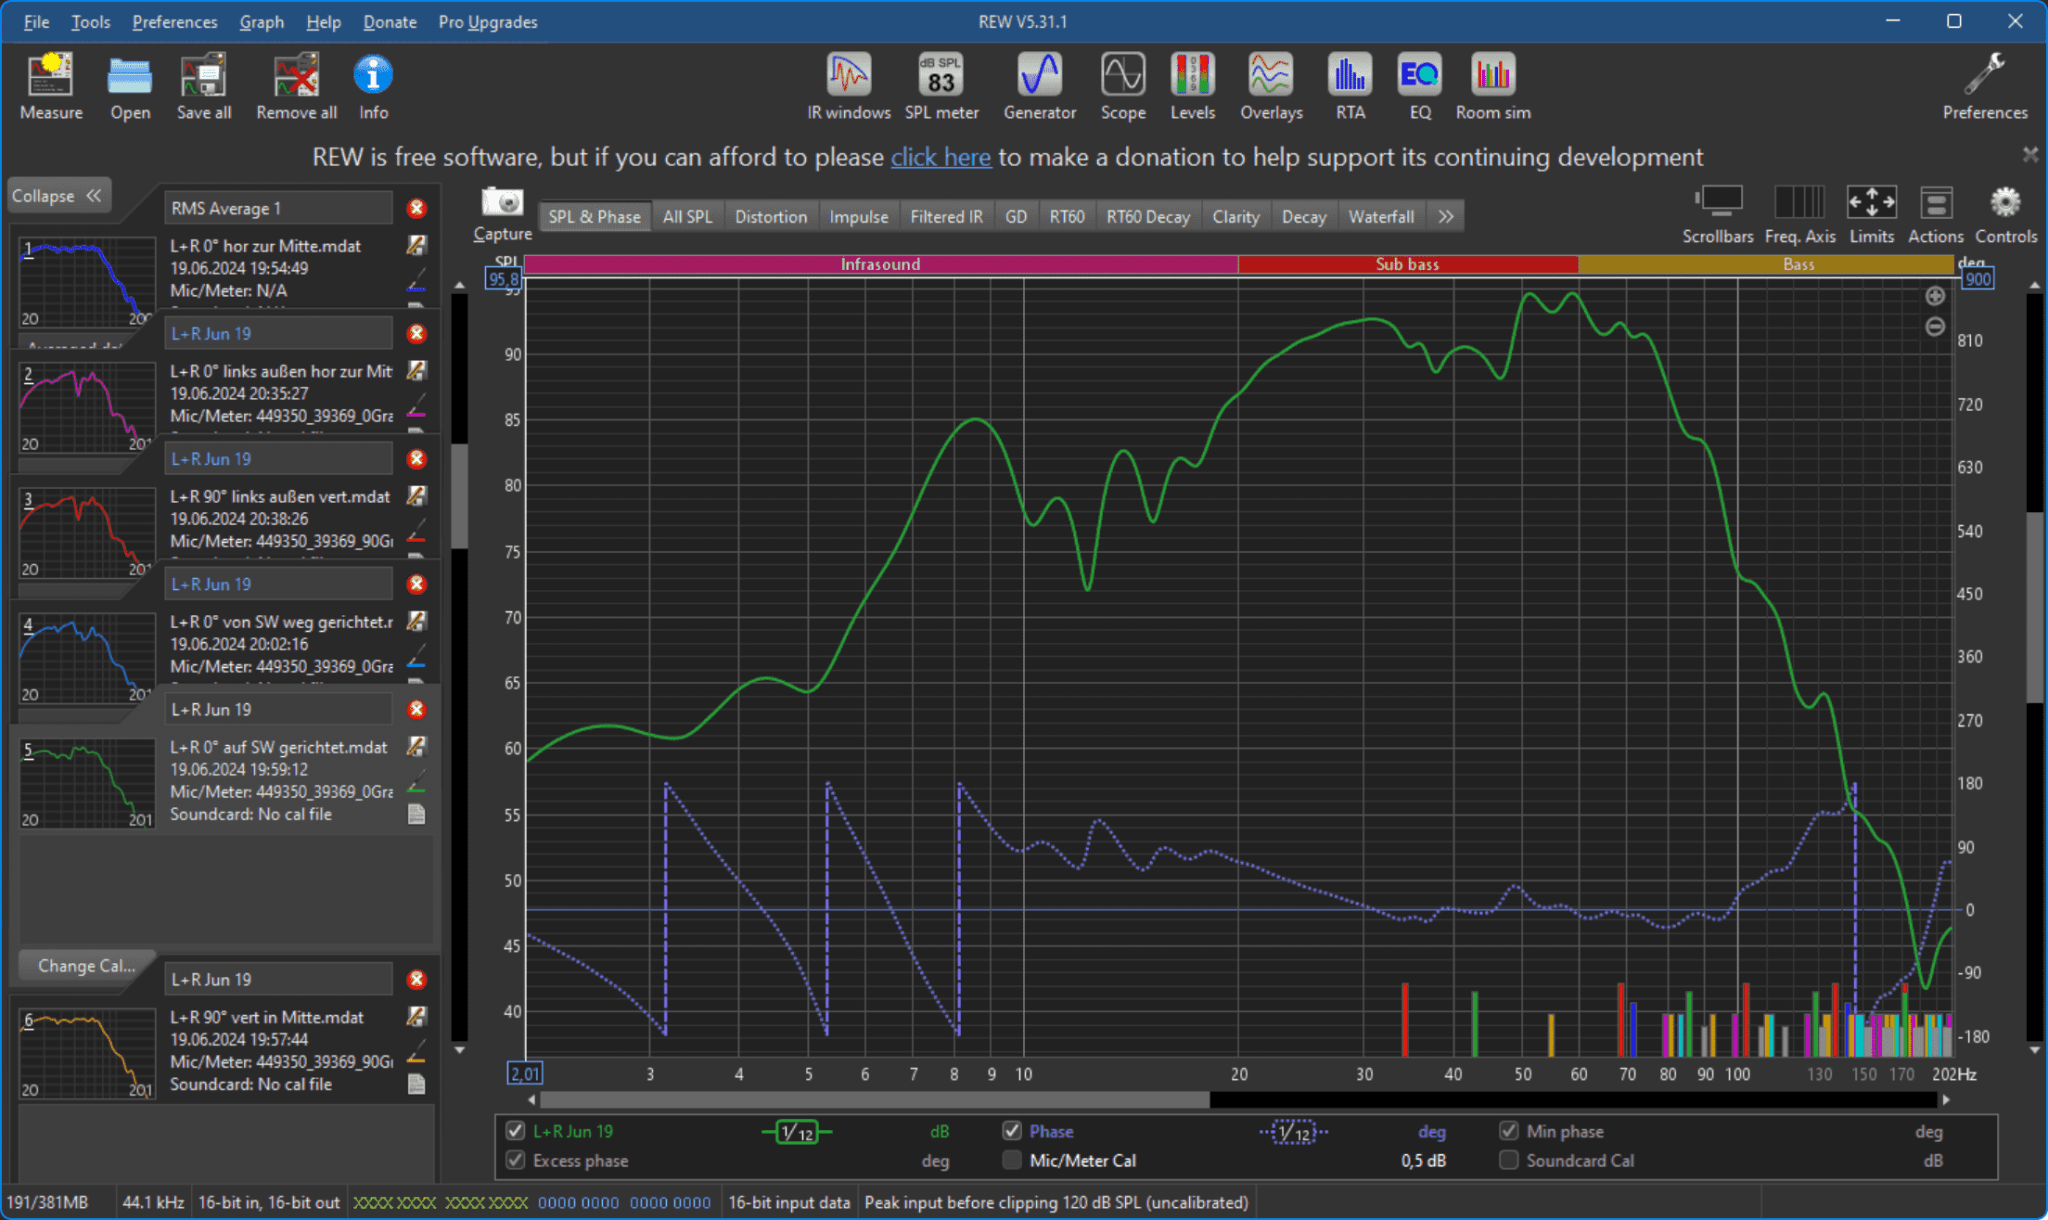Switch to RT60 Decay tab

point(1148,217)
